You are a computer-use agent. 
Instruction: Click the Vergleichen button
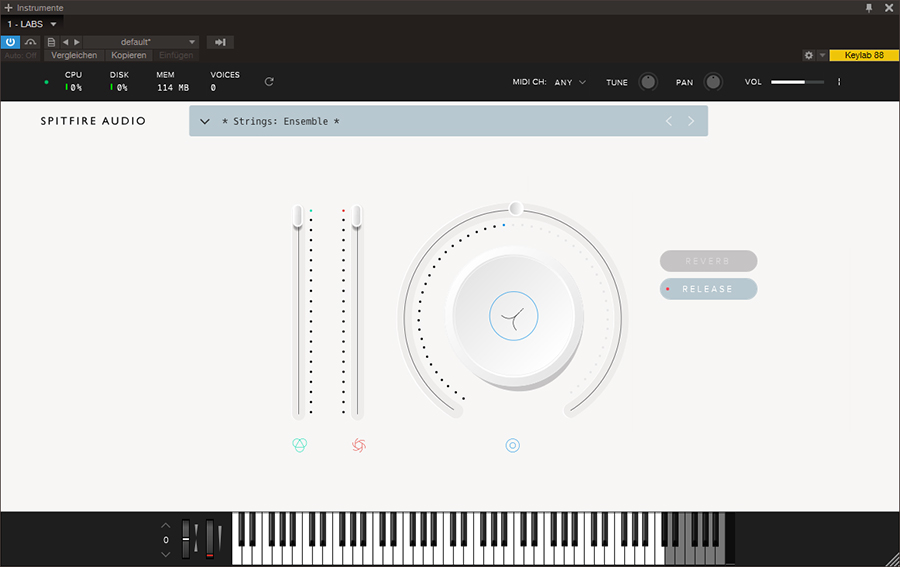(74, 55)
